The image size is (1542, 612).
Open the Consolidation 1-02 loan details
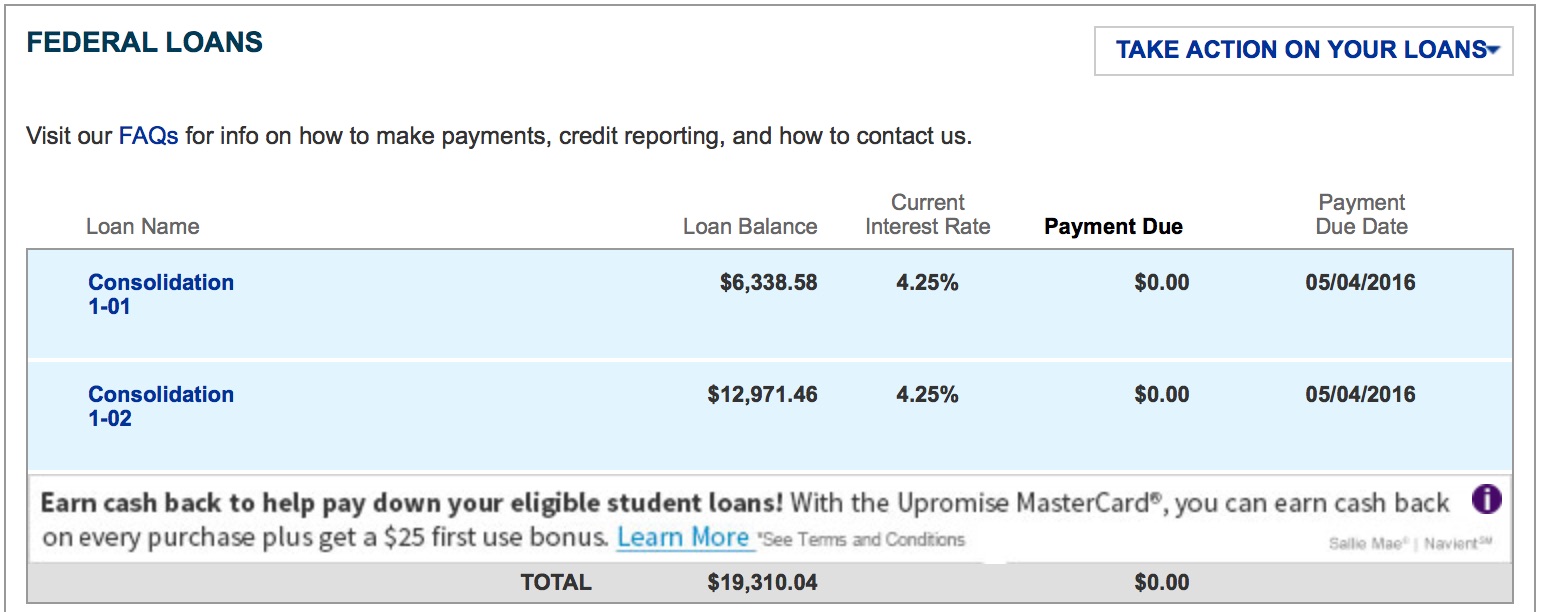pos(161,406)
